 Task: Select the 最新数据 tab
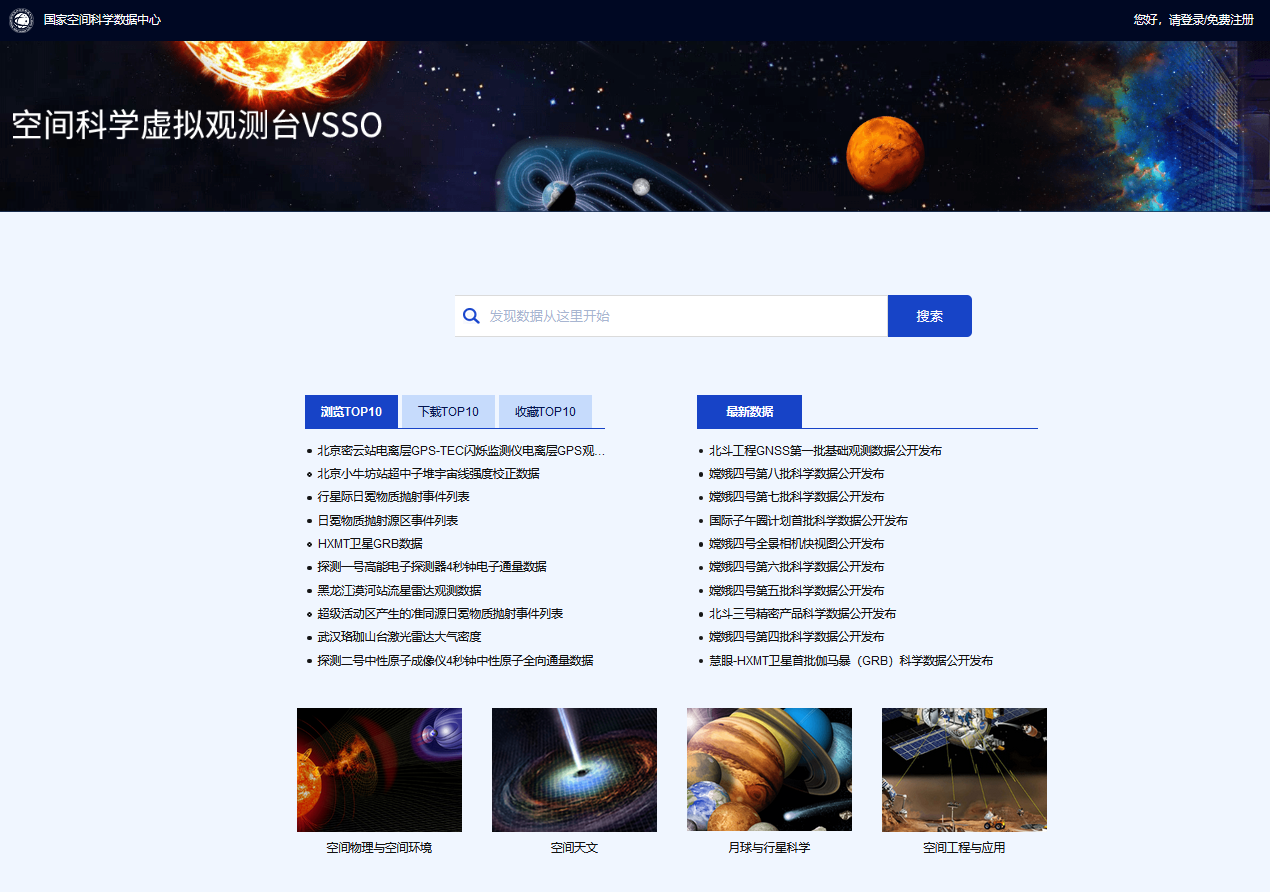749,412
